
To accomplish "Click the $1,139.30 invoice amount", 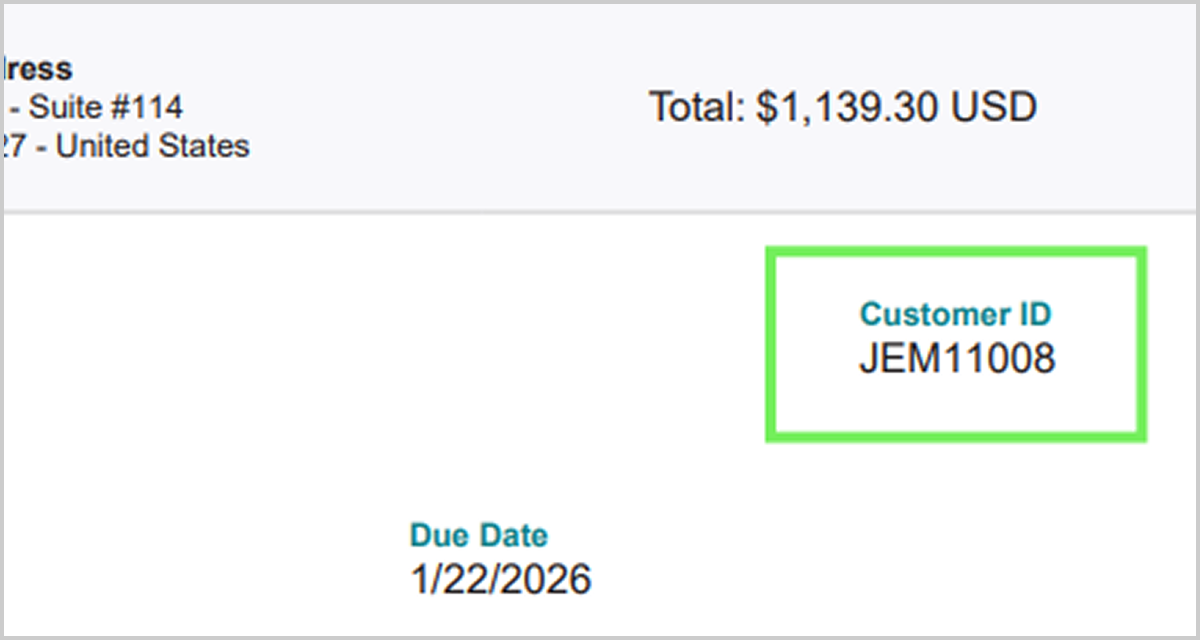I will coord(848,107).
